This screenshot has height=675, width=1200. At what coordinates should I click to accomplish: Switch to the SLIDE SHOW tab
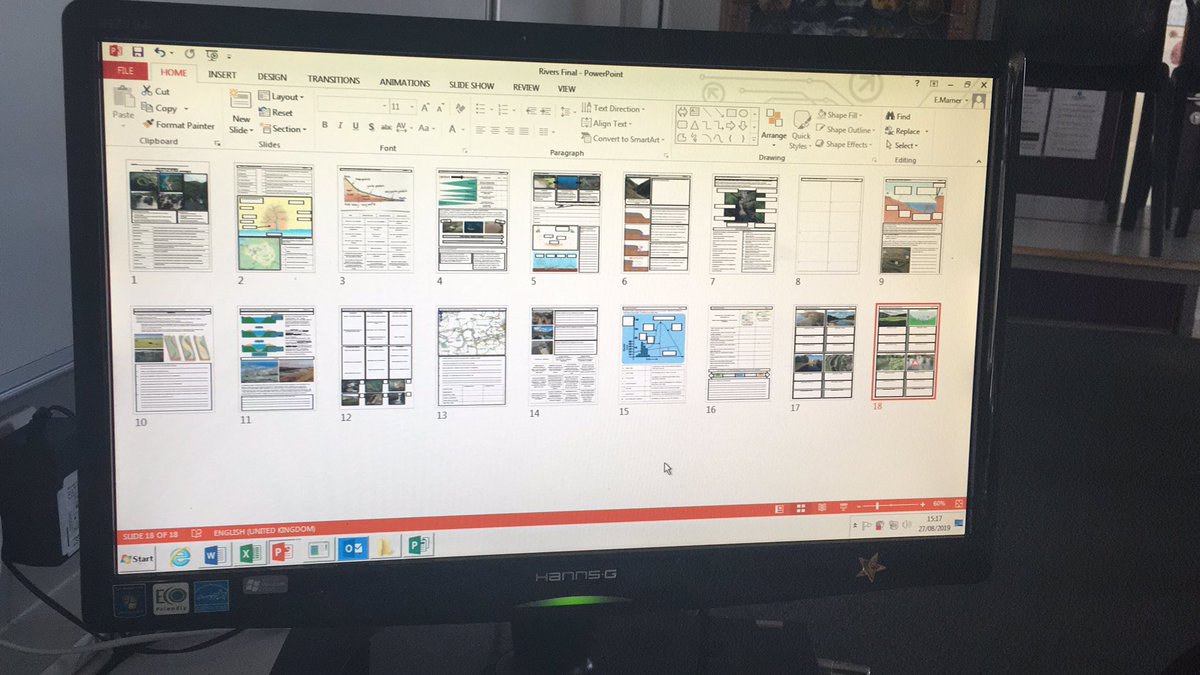472,86
